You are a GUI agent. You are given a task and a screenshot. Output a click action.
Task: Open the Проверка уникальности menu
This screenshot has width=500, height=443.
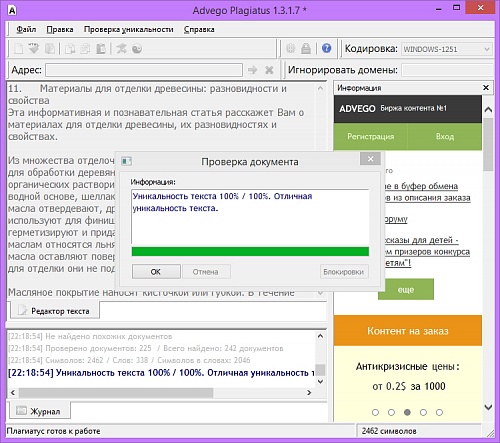pyautogui.click(x=129, y=29)
